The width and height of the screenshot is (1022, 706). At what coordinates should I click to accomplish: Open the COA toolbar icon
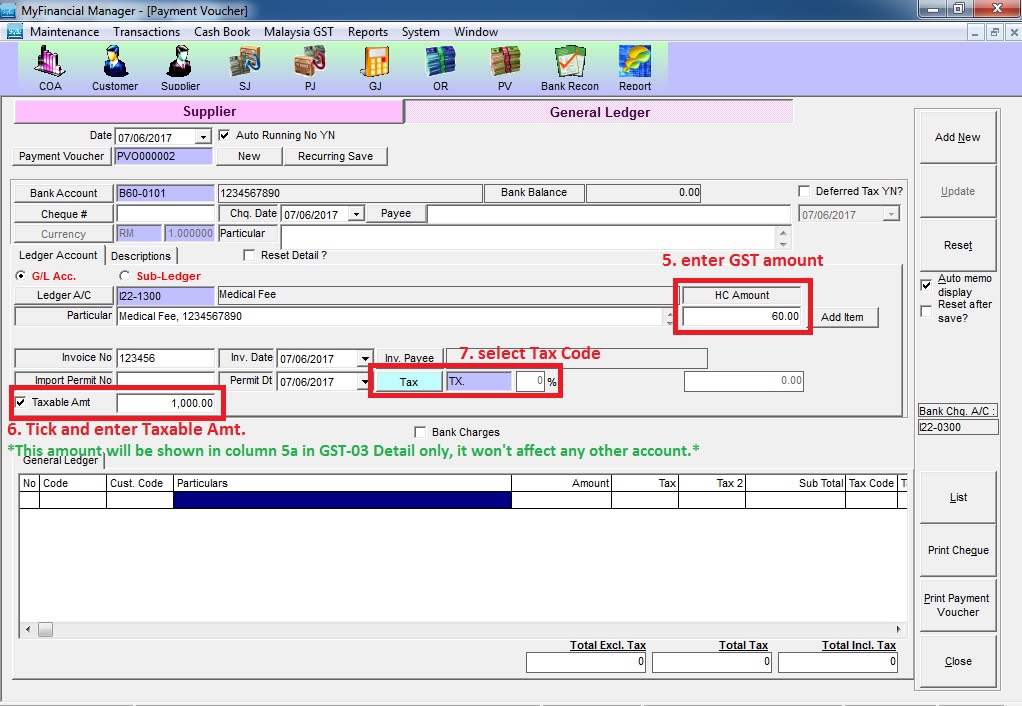(x=49, y=66)
